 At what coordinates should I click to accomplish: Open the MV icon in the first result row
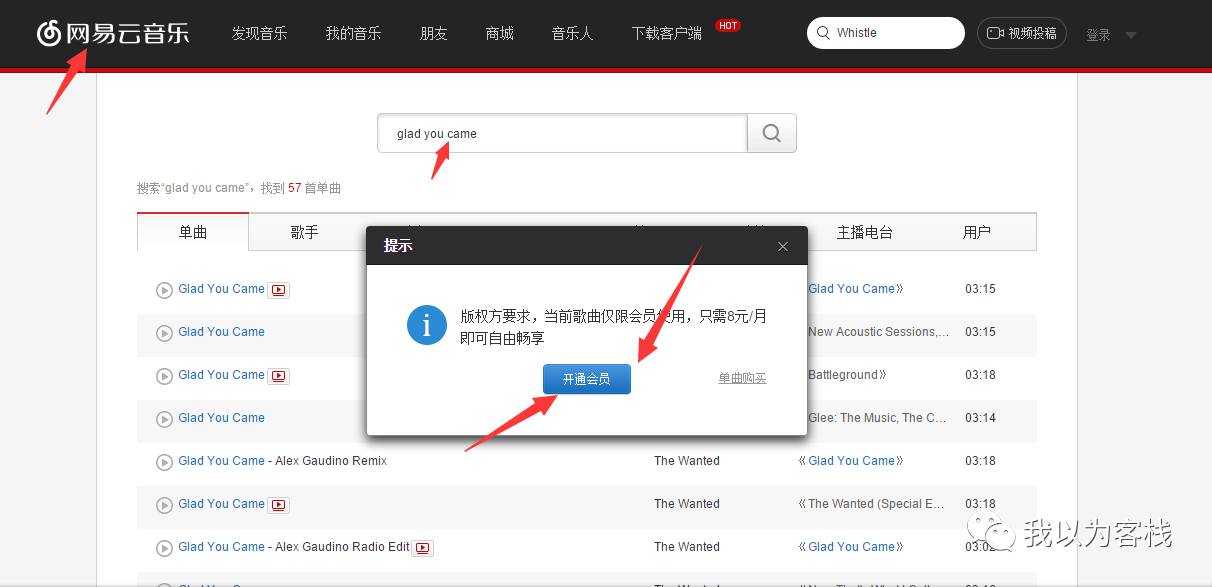279,290
